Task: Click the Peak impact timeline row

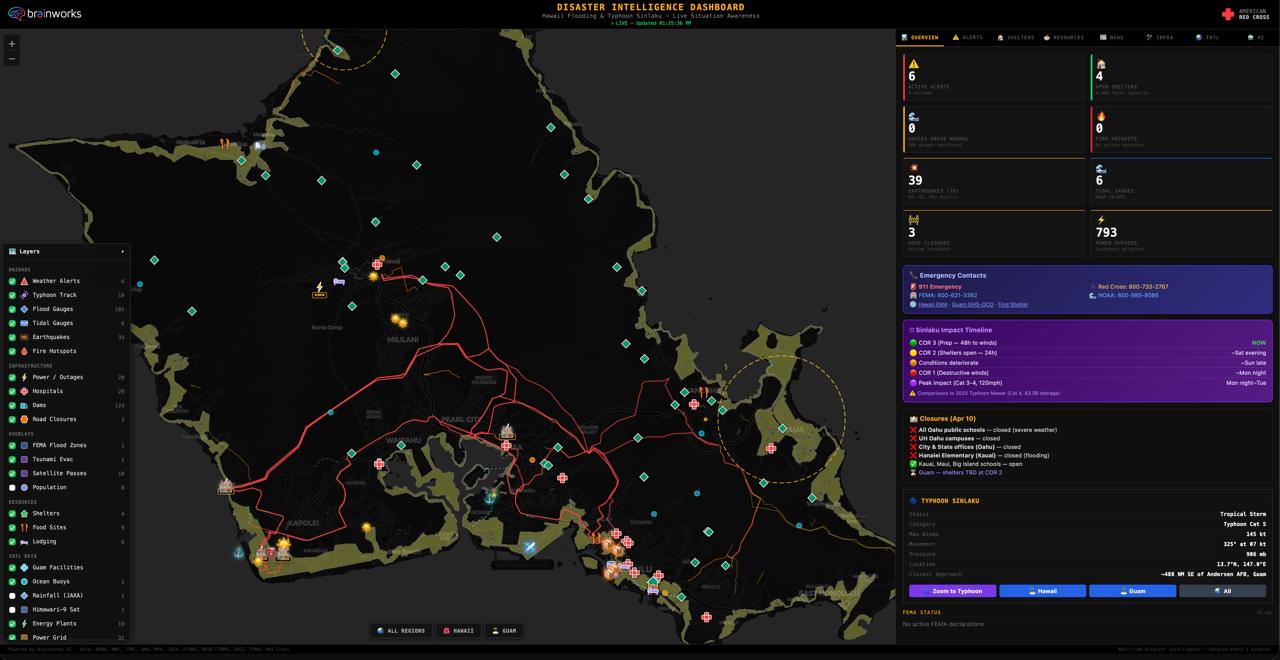Action: pyautogui.click(x=1087, y=383)
